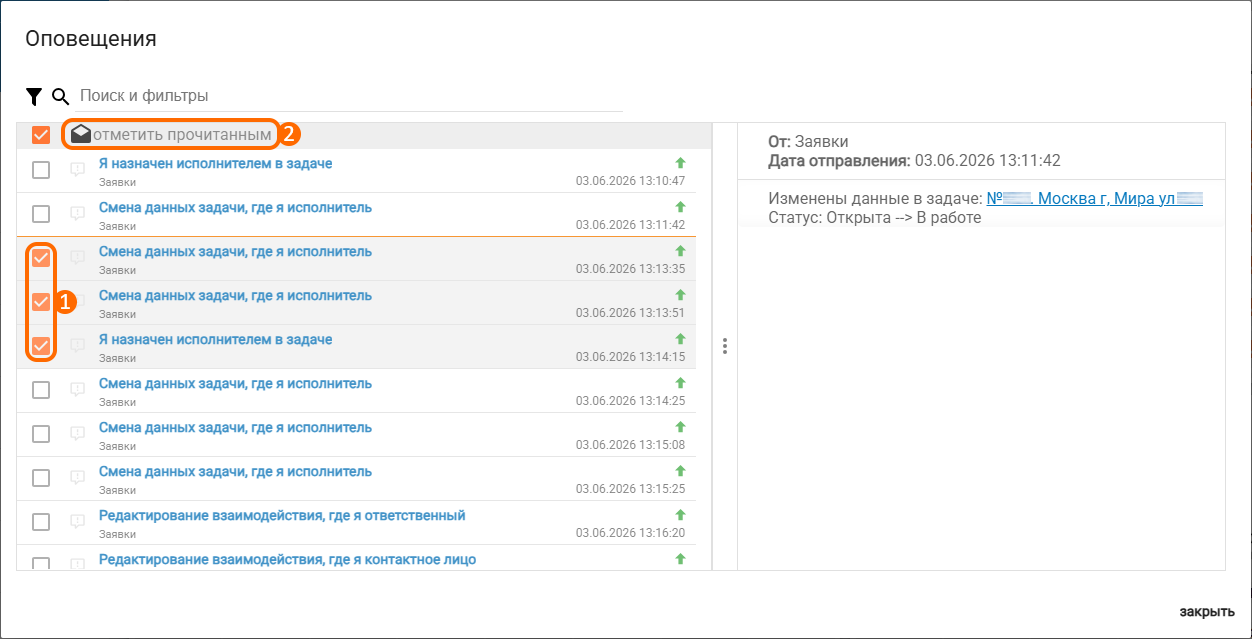Click 'Статус: Открыта --> В работе' text
The width and height of the screenshot is (1252, 639).
[x=875, y=217]
